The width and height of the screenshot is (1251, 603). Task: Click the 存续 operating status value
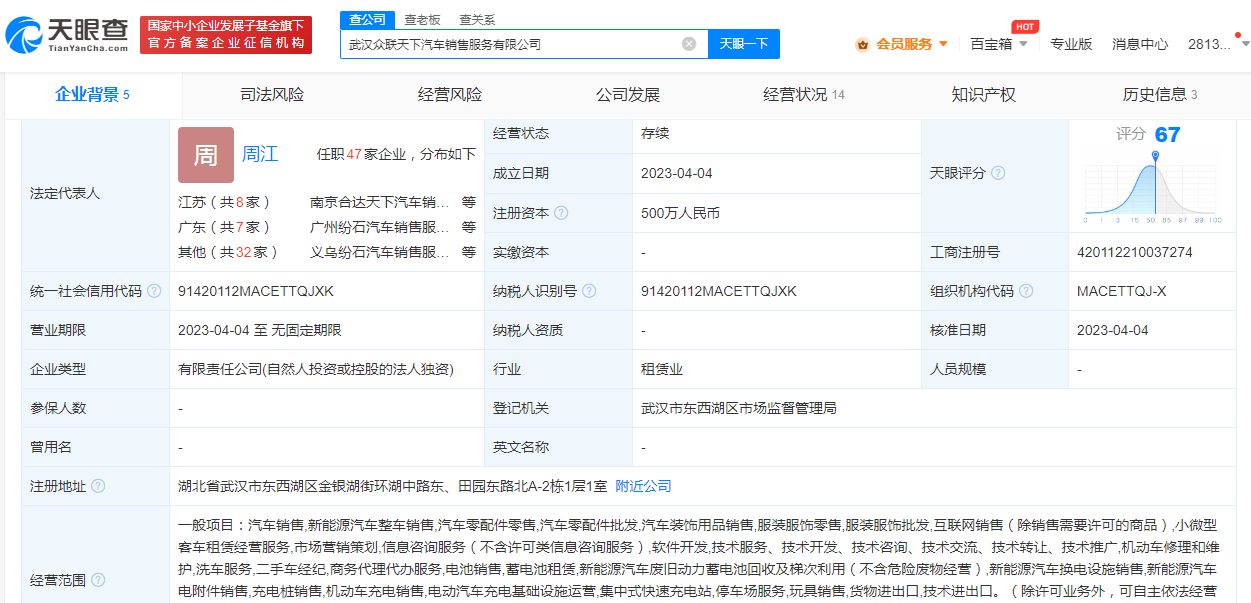point(655,134)
